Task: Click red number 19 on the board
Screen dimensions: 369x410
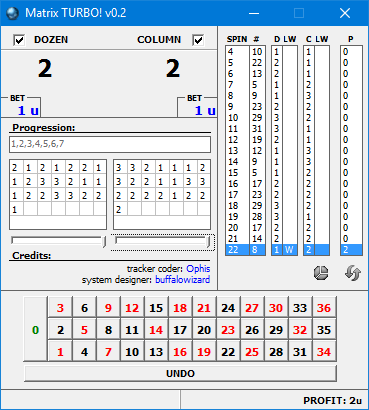Action: [204, 352]
